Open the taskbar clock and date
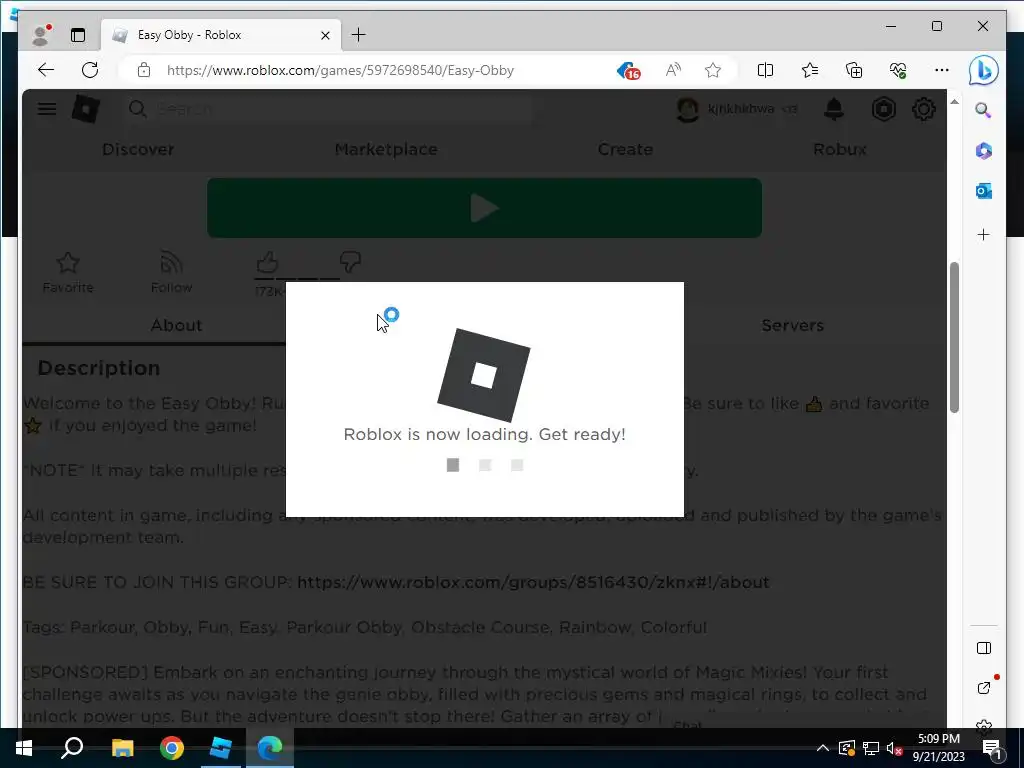Viewport: 1024px width, 768px height. tap(938, 748)
